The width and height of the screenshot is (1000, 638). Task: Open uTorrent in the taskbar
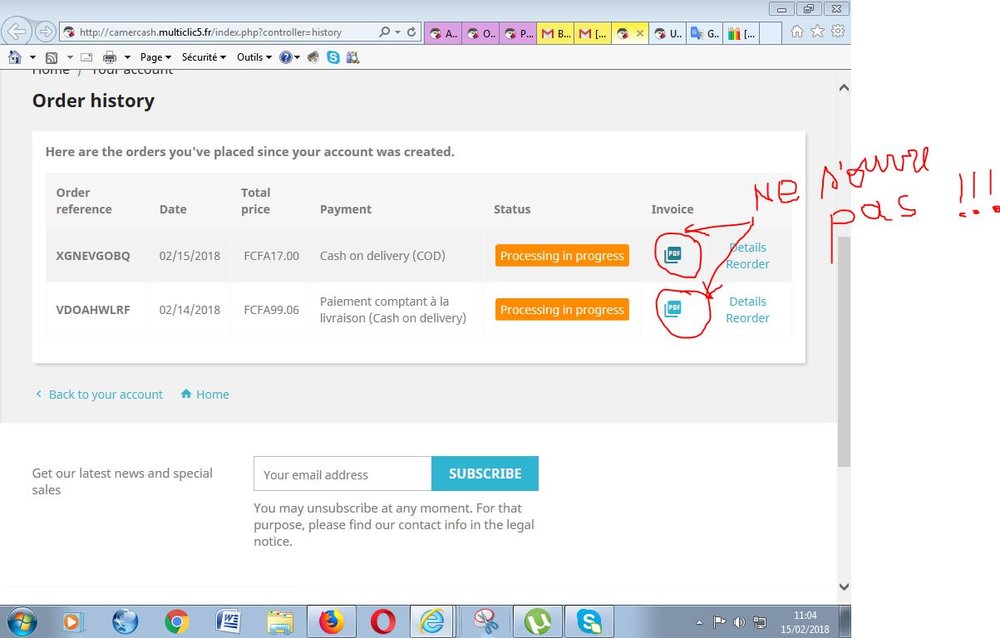[537, 621]
